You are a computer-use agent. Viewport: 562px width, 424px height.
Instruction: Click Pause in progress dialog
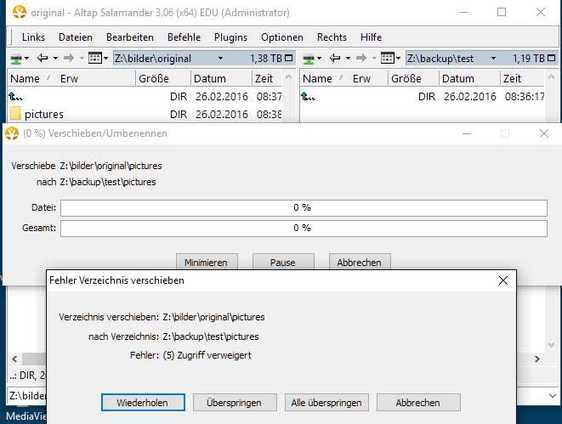[283, 262]
